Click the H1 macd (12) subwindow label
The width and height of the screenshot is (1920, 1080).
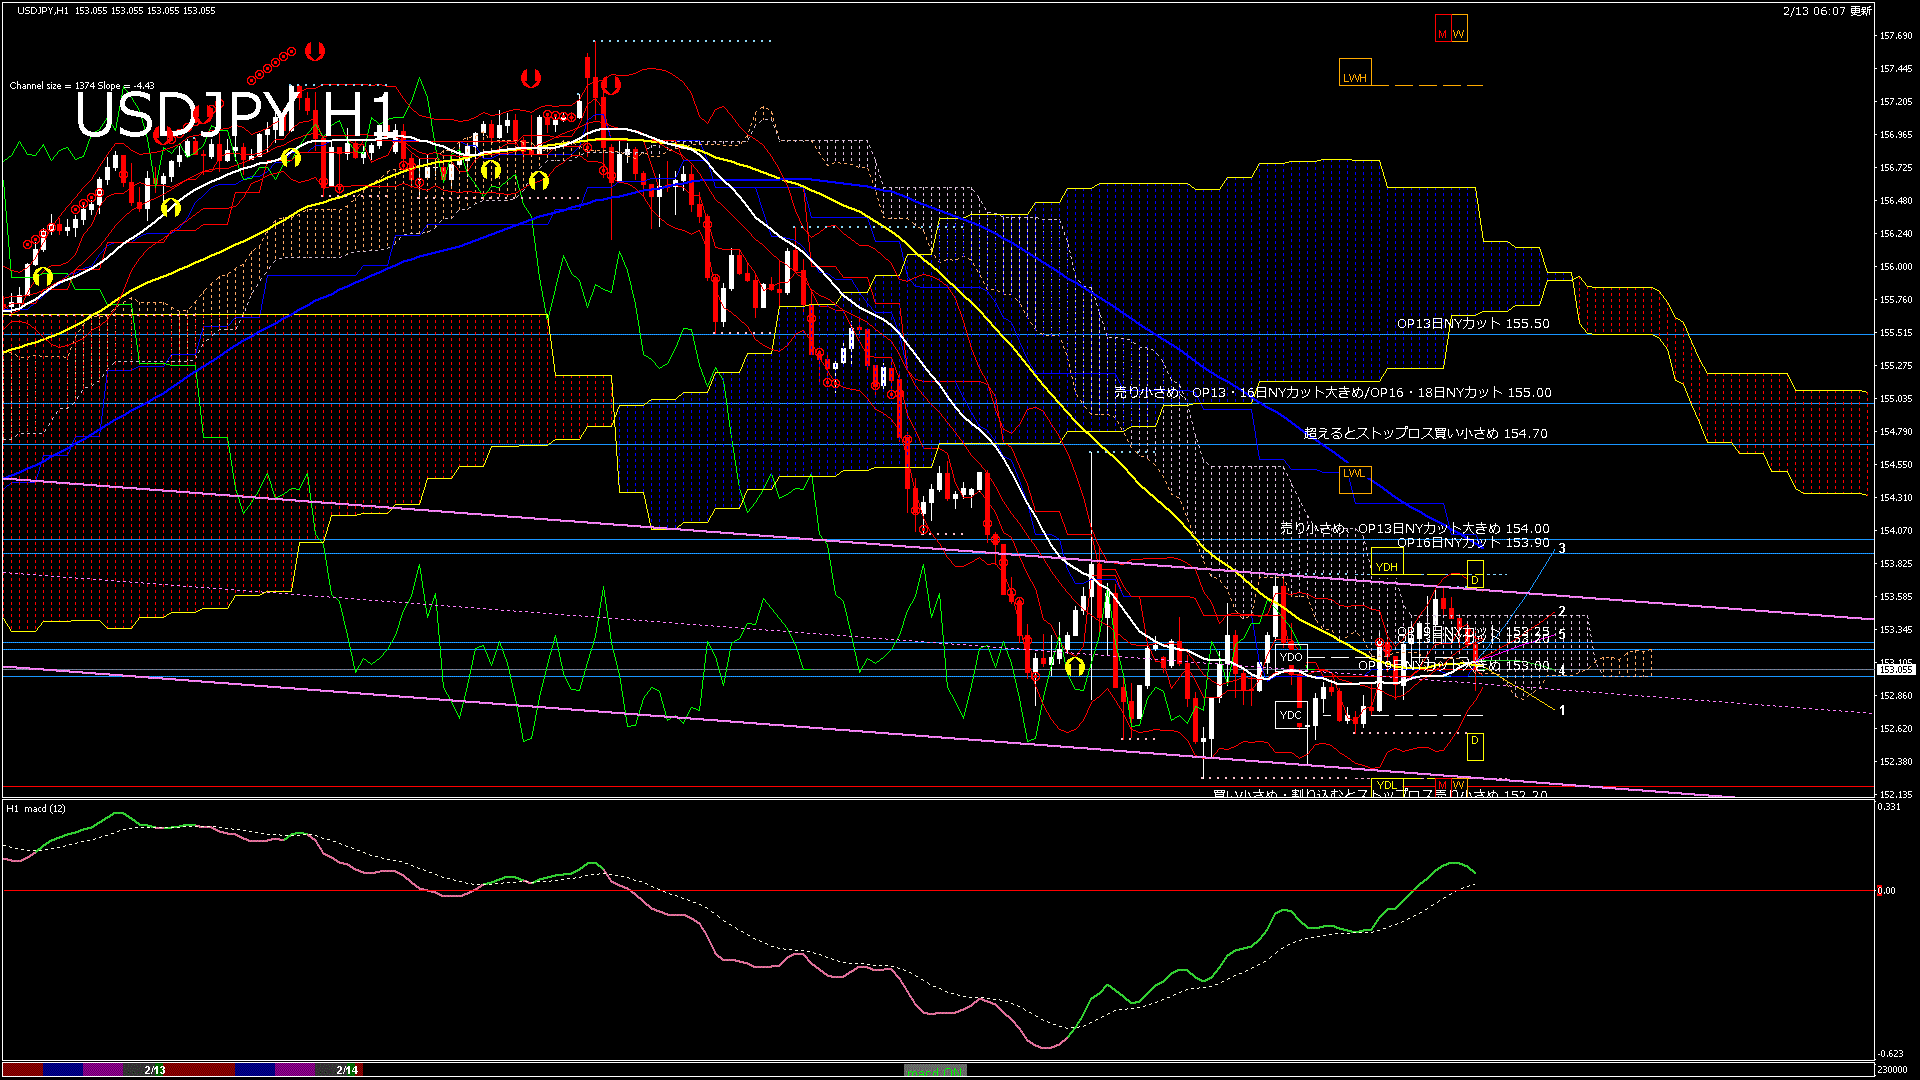(x=37, y=809)
